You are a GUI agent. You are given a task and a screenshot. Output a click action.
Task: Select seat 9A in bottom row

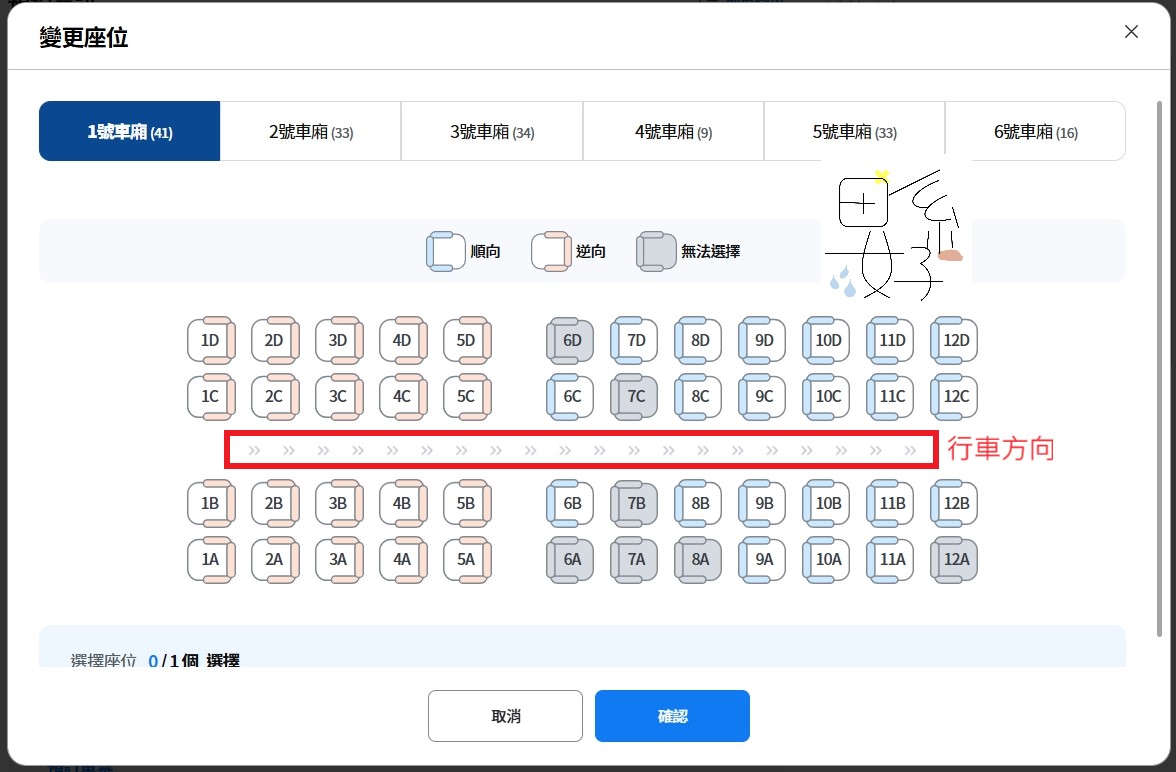(762, 560)
